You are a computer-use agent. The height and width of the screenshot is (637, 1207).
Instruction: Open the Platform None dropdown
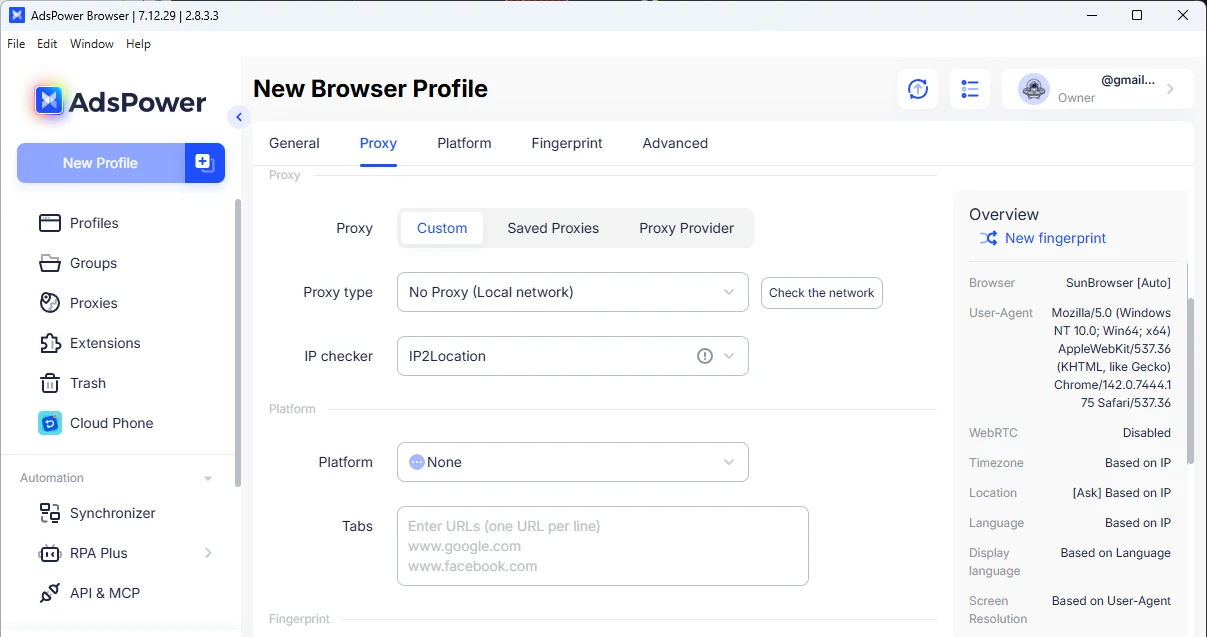pos(572,462)
